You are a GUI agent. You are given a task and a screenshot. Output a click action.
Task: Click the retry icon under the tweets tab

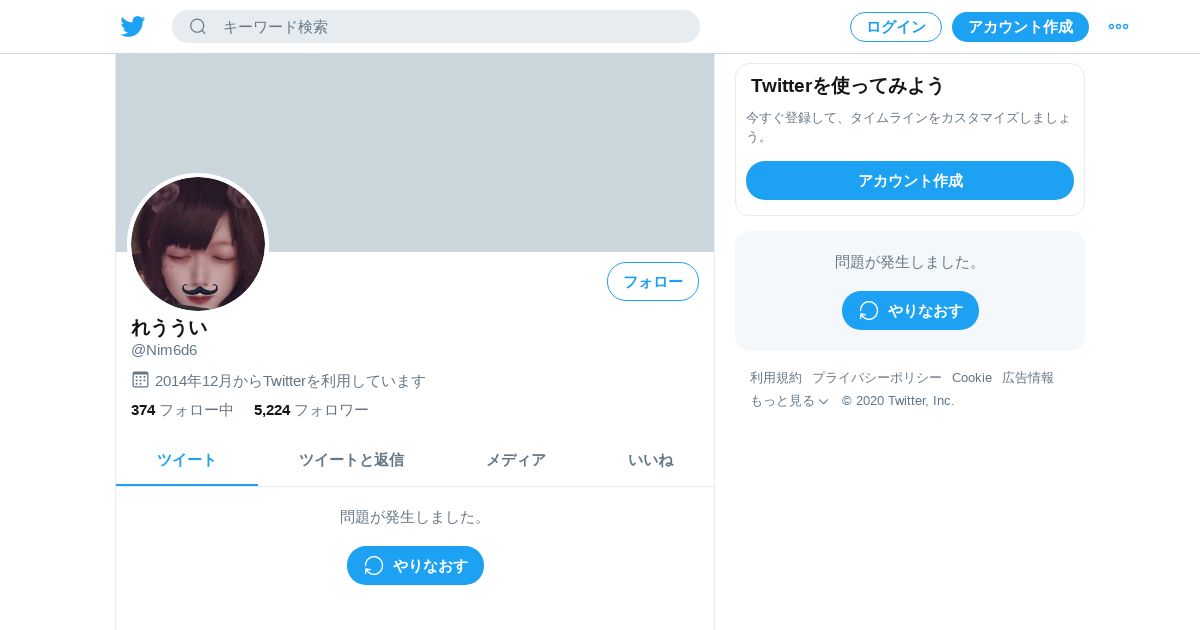(x=374, y=566)
